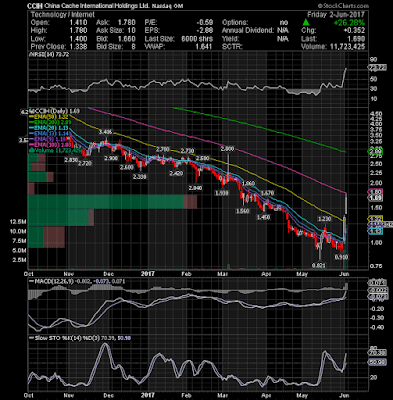The image size is (393, 400).
Task: Click the Bid value 1.660
Action: point(126,39)
